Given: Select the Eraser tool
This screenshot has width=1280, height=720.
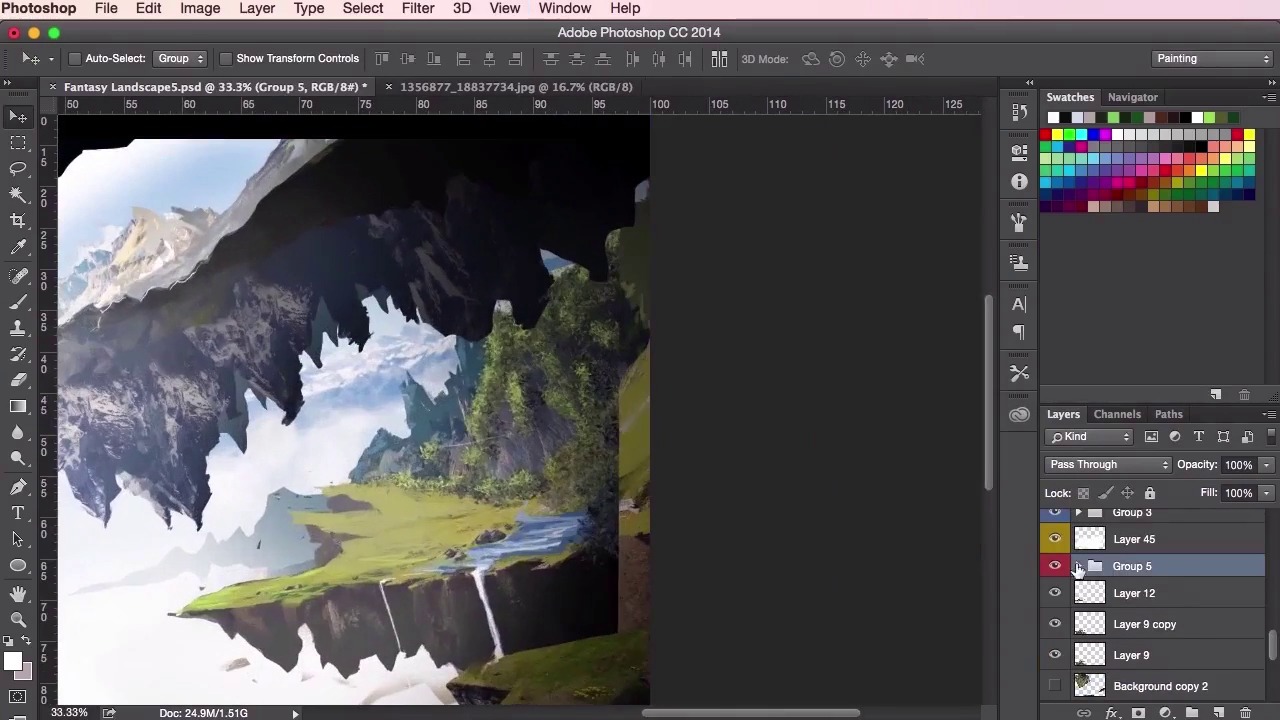Looking at the screenshot, I should [18, 380].
